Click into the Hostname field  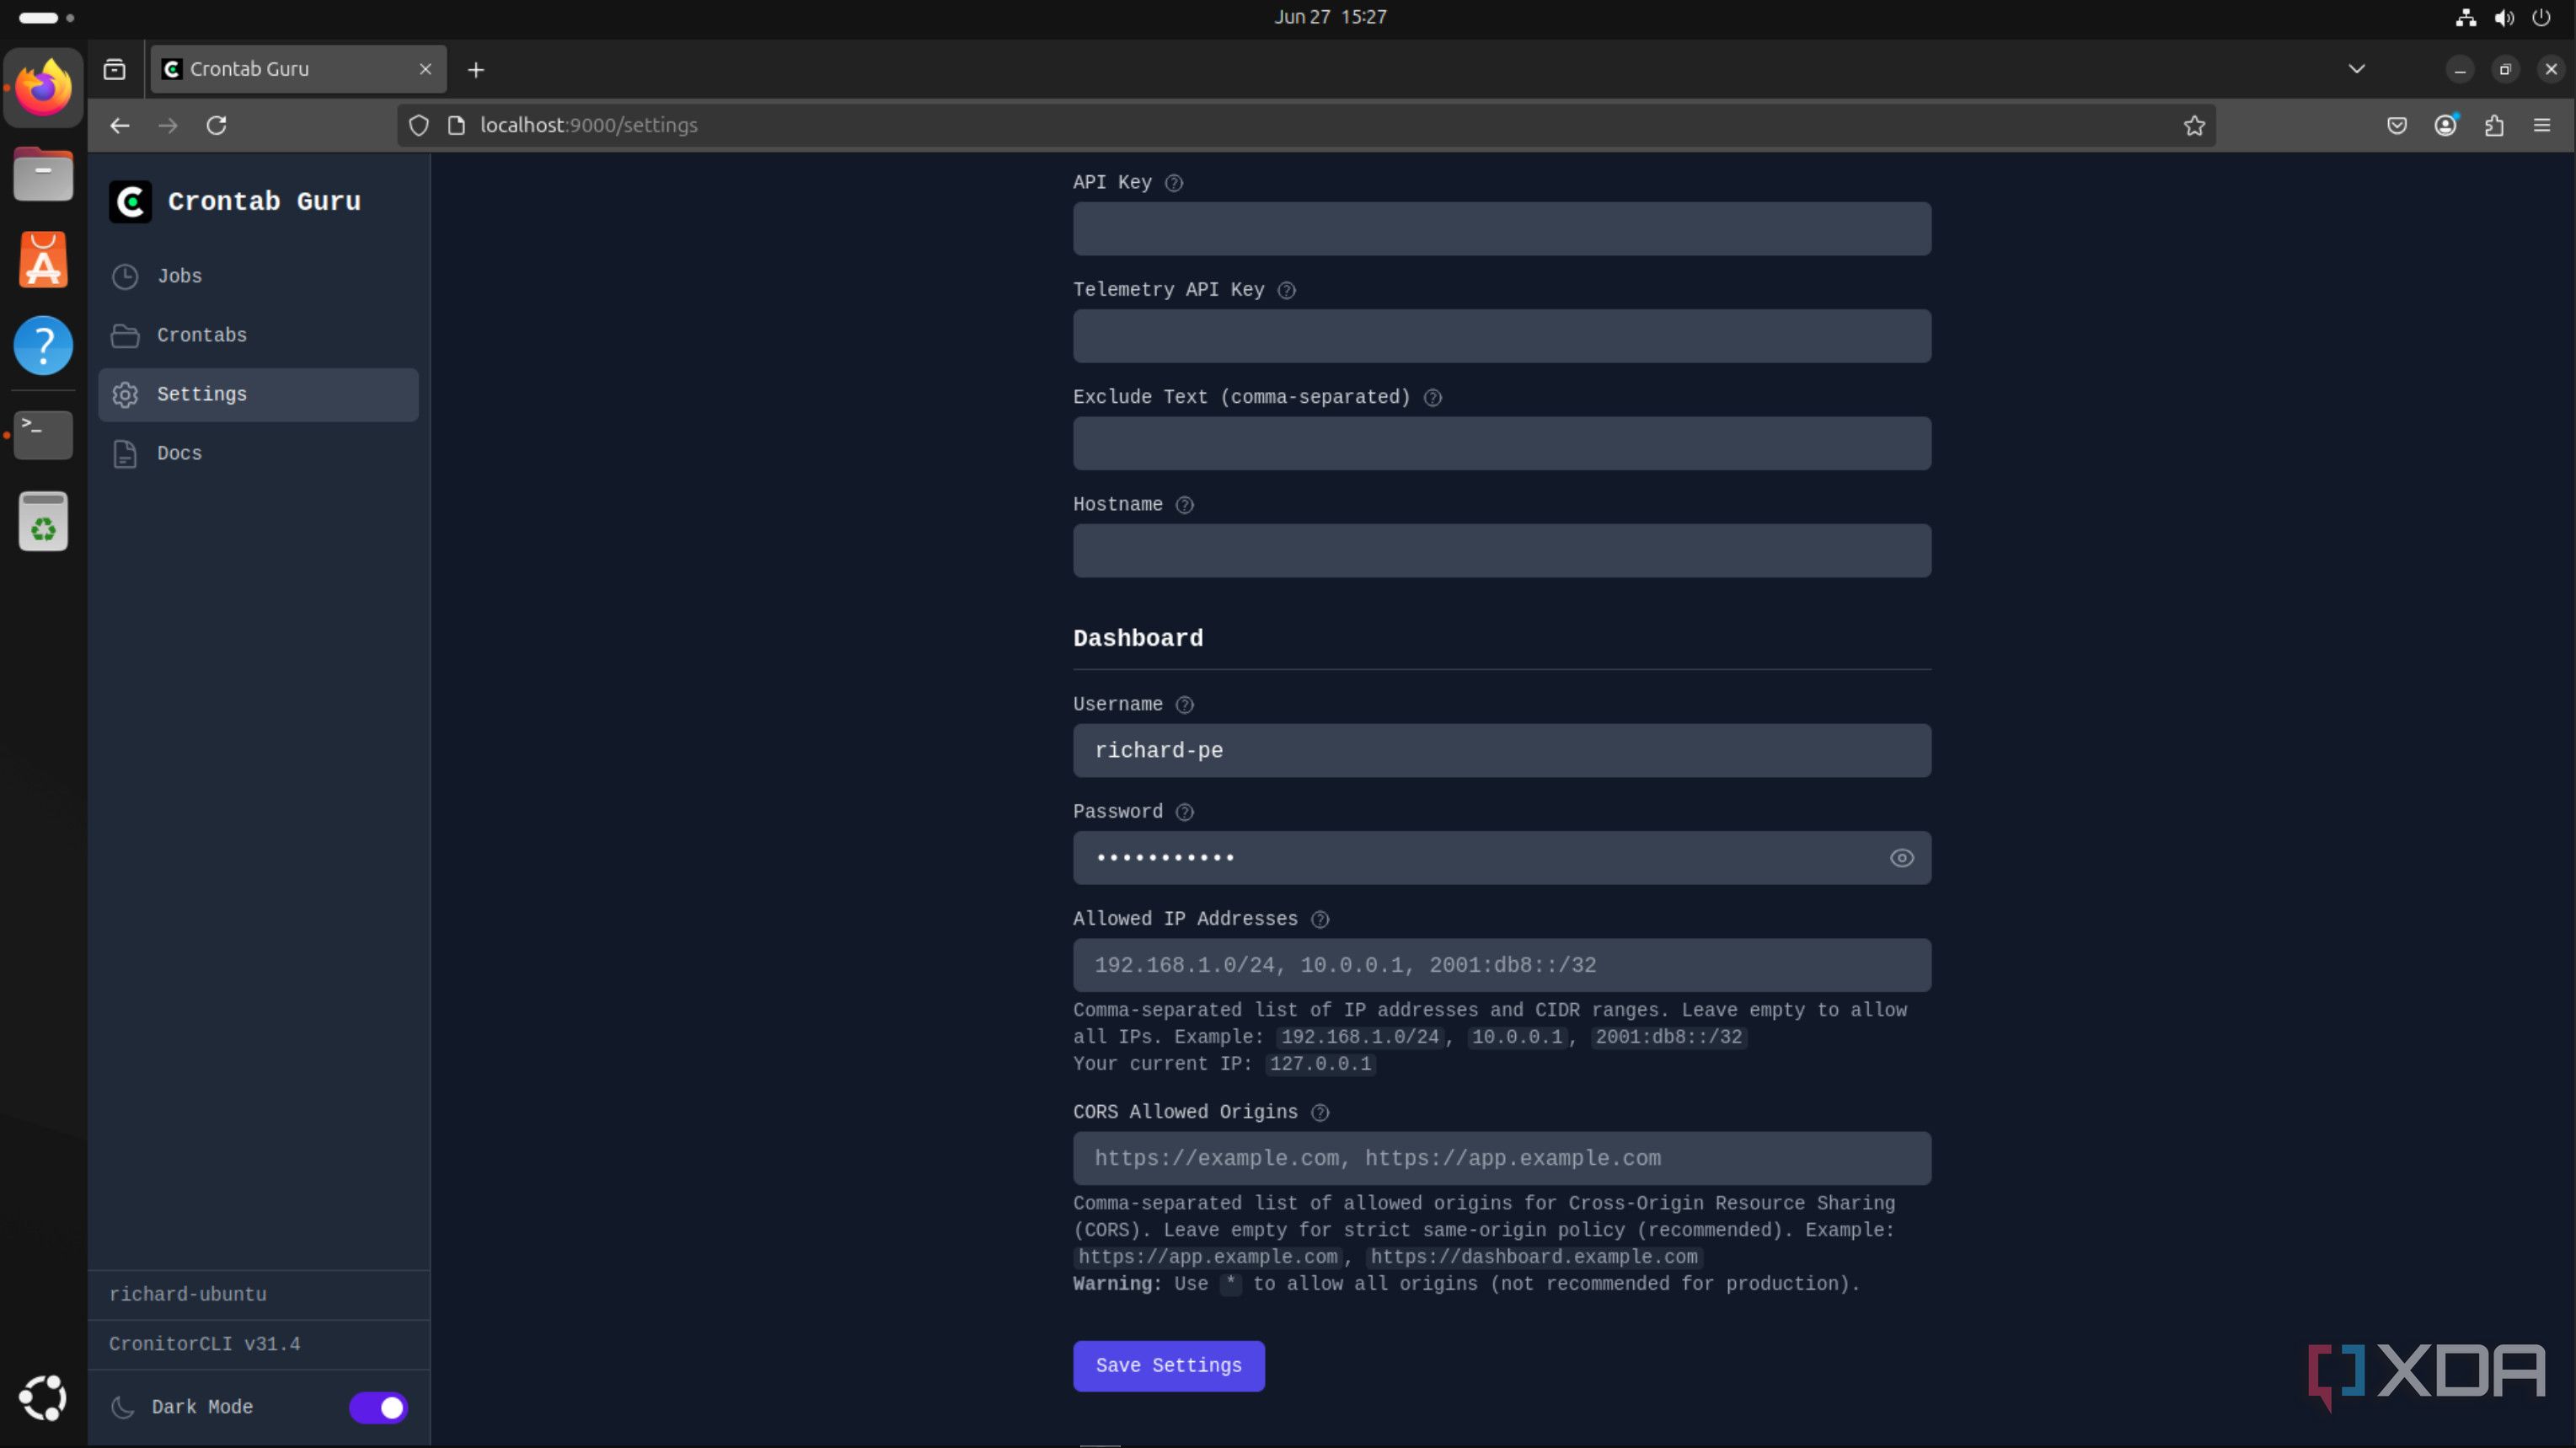coord(1502,551)
